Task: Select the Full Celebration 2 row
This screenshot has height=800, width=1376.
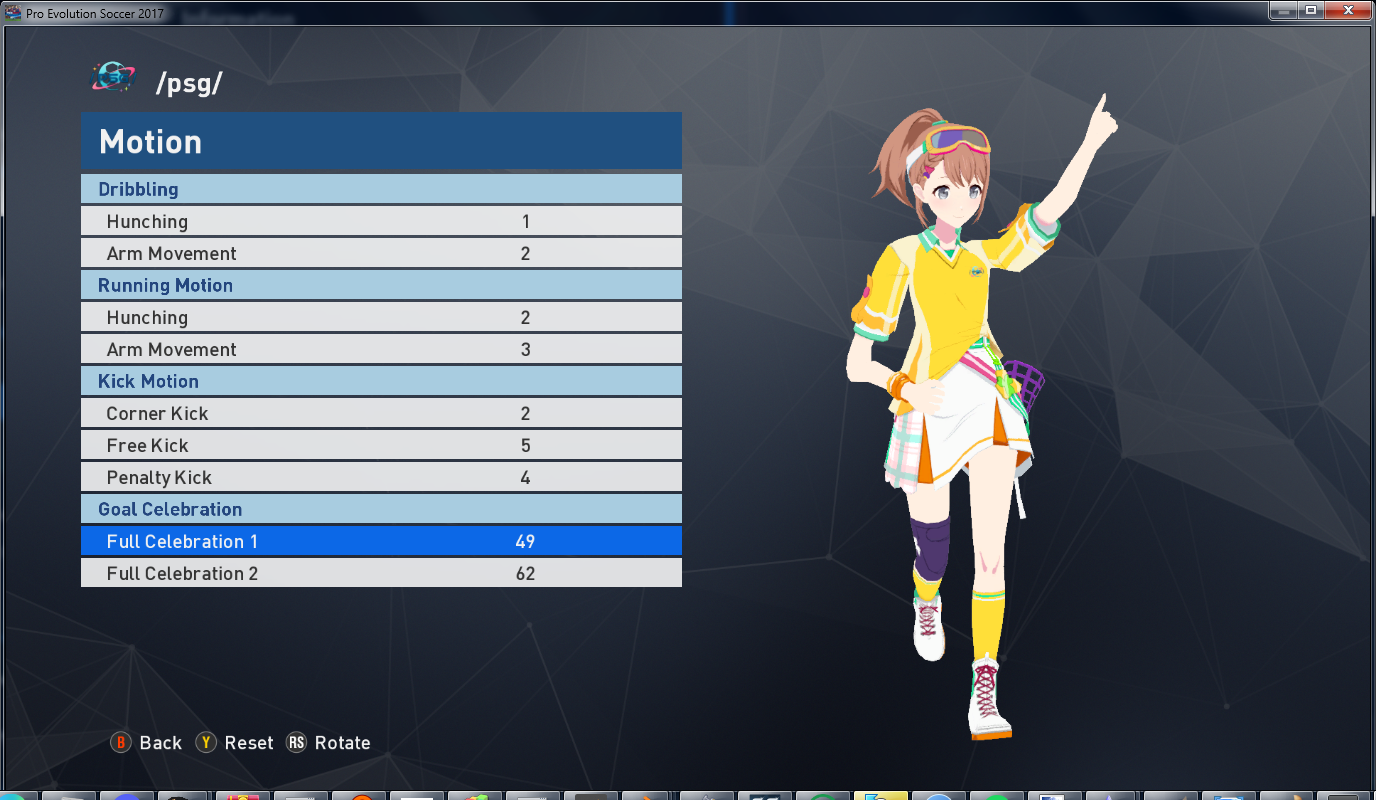Action: [x=381, y=573]
